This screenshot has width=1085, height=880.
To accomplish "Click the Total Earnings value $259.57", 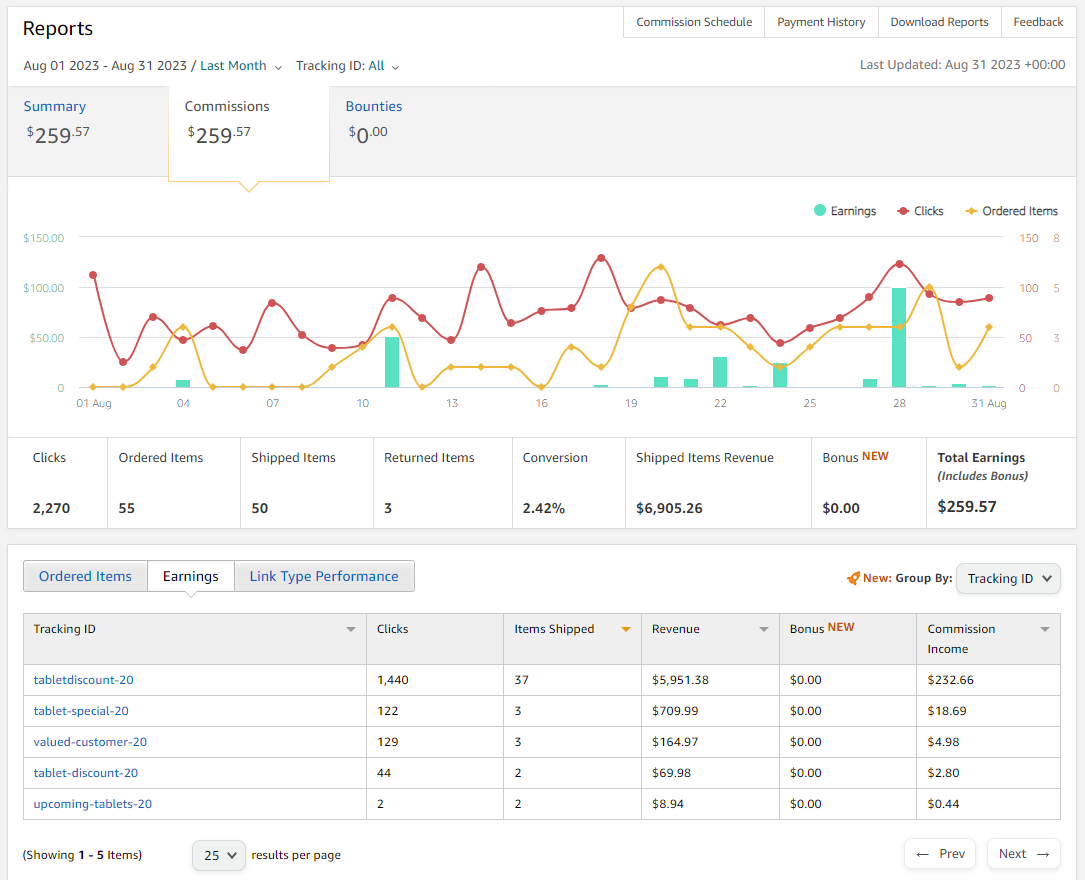I will [967, 507].
